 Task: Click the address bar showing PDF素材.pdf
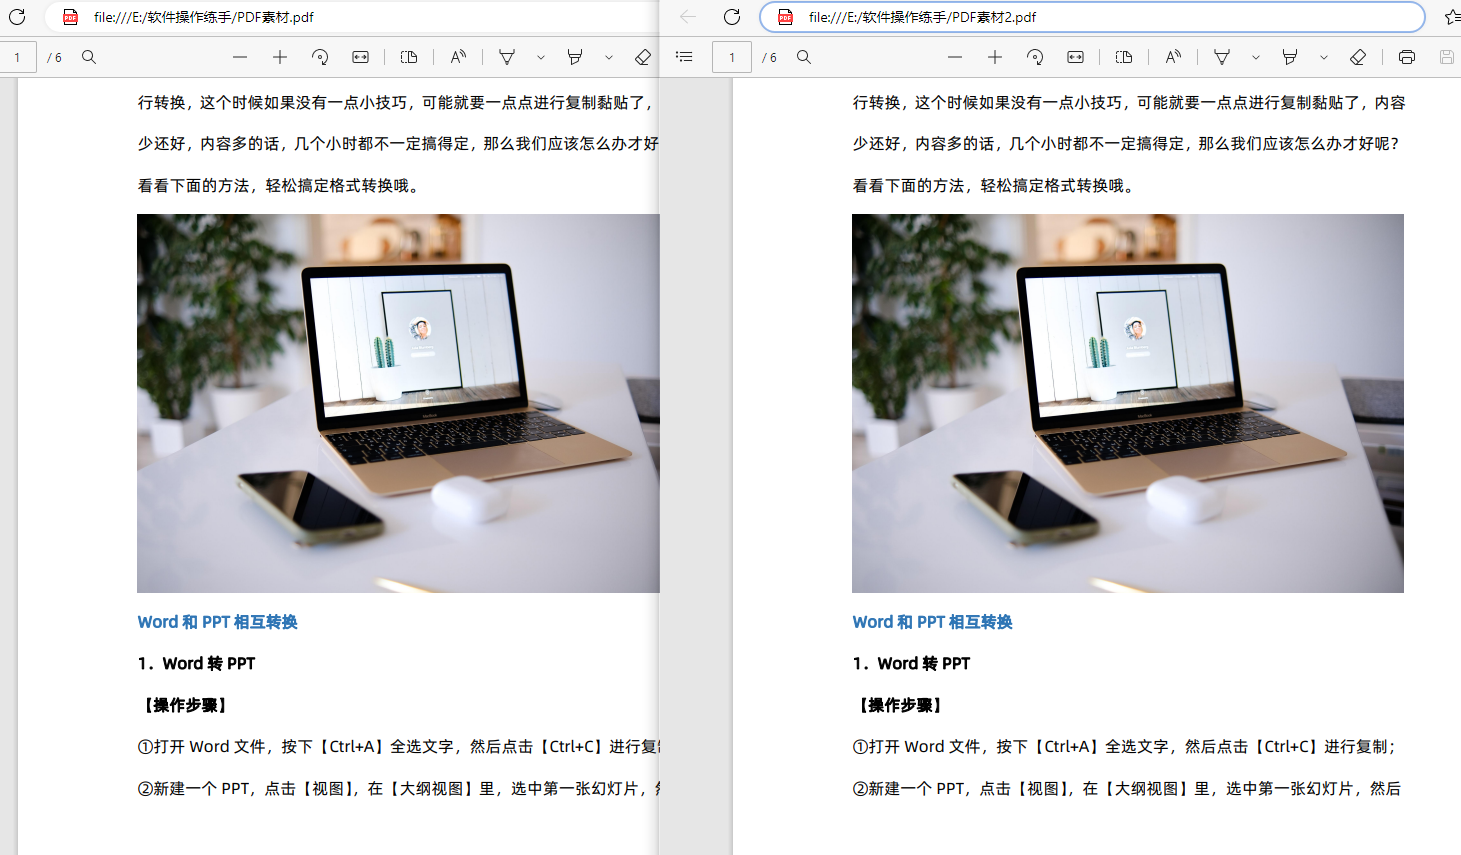[352, 17]
